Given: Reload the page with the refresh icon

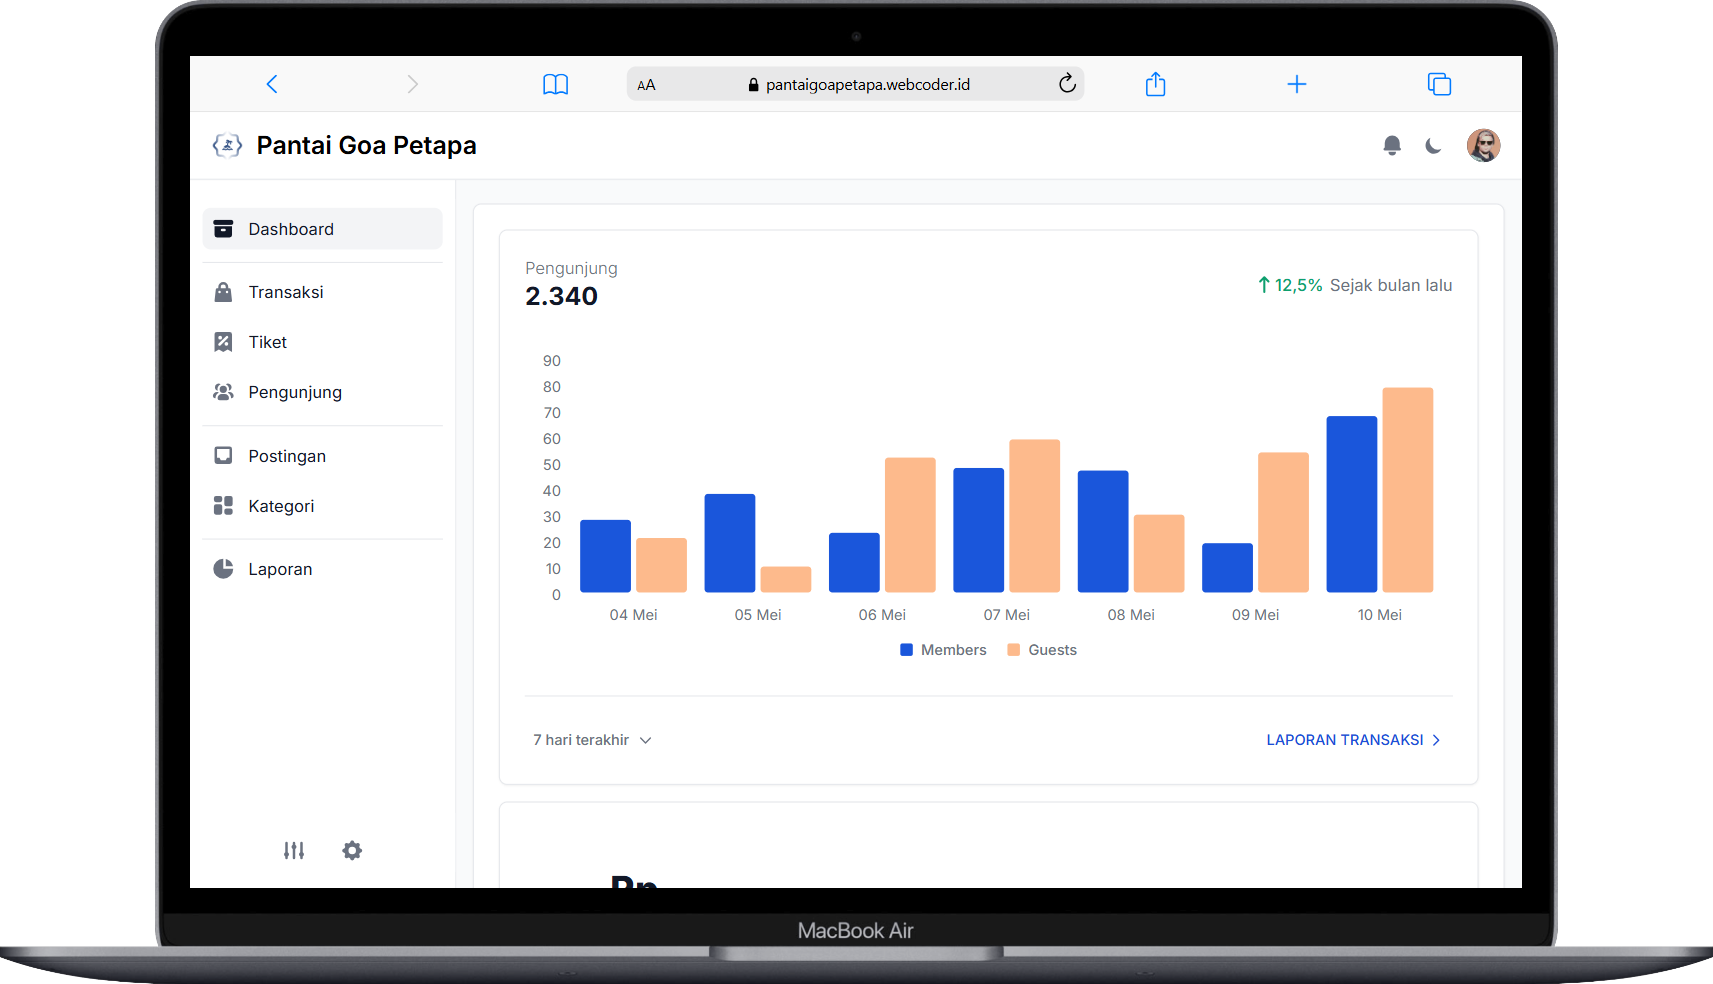Looking at the screenshot, I should [x=1067, y=84].
